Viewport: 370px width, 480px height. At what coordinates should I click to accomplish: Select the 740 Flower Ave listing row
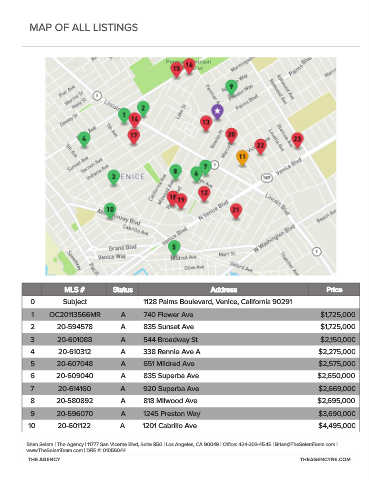191,314
